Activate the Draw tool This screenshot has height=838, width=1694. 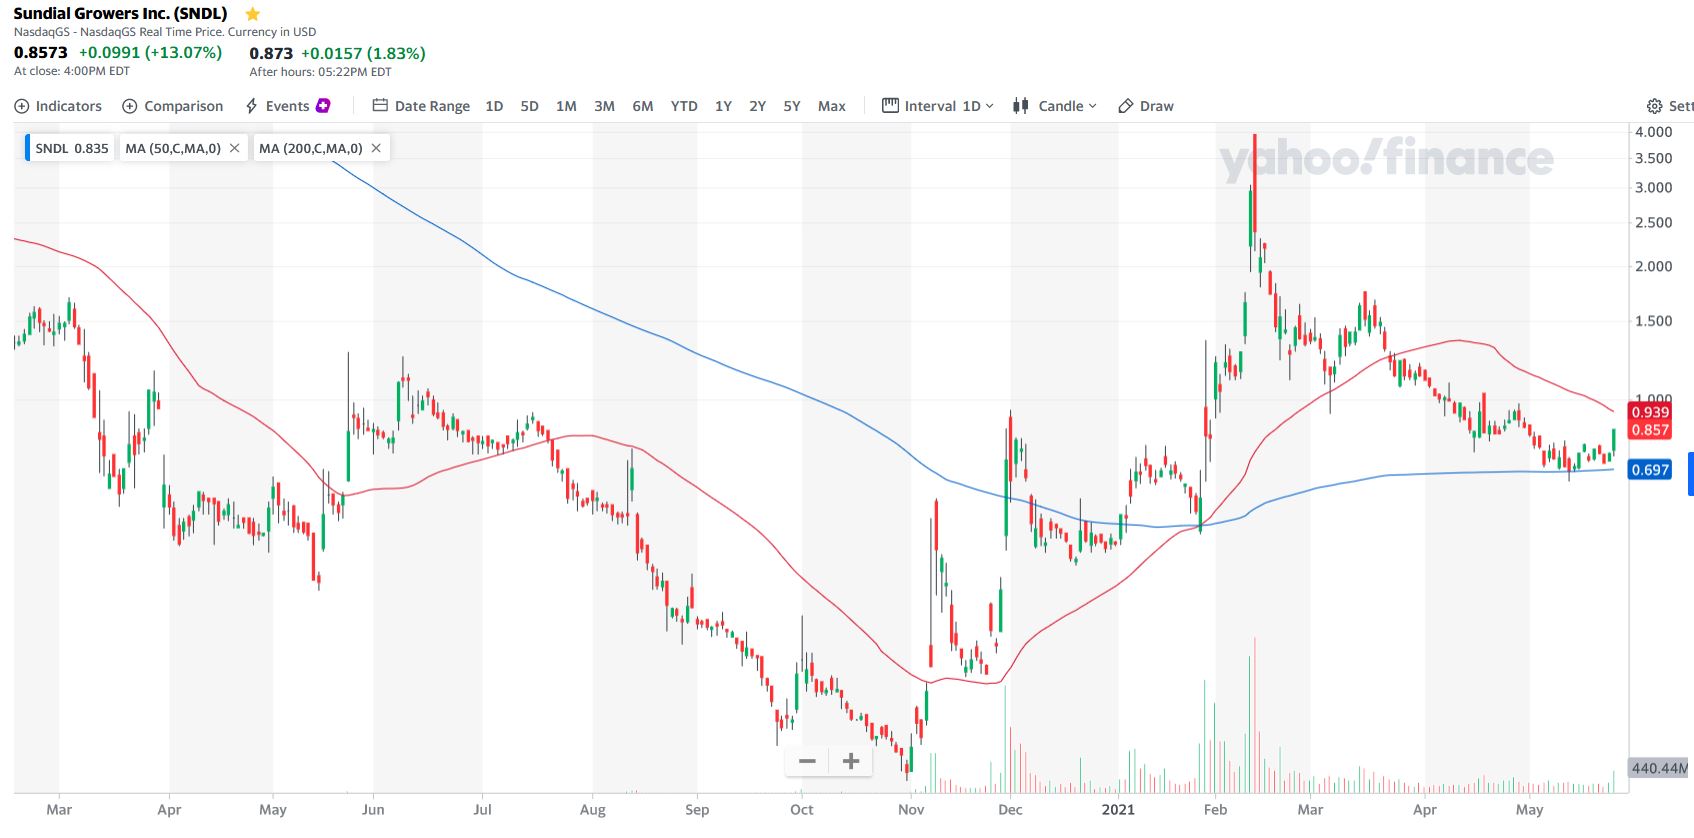1146,106
